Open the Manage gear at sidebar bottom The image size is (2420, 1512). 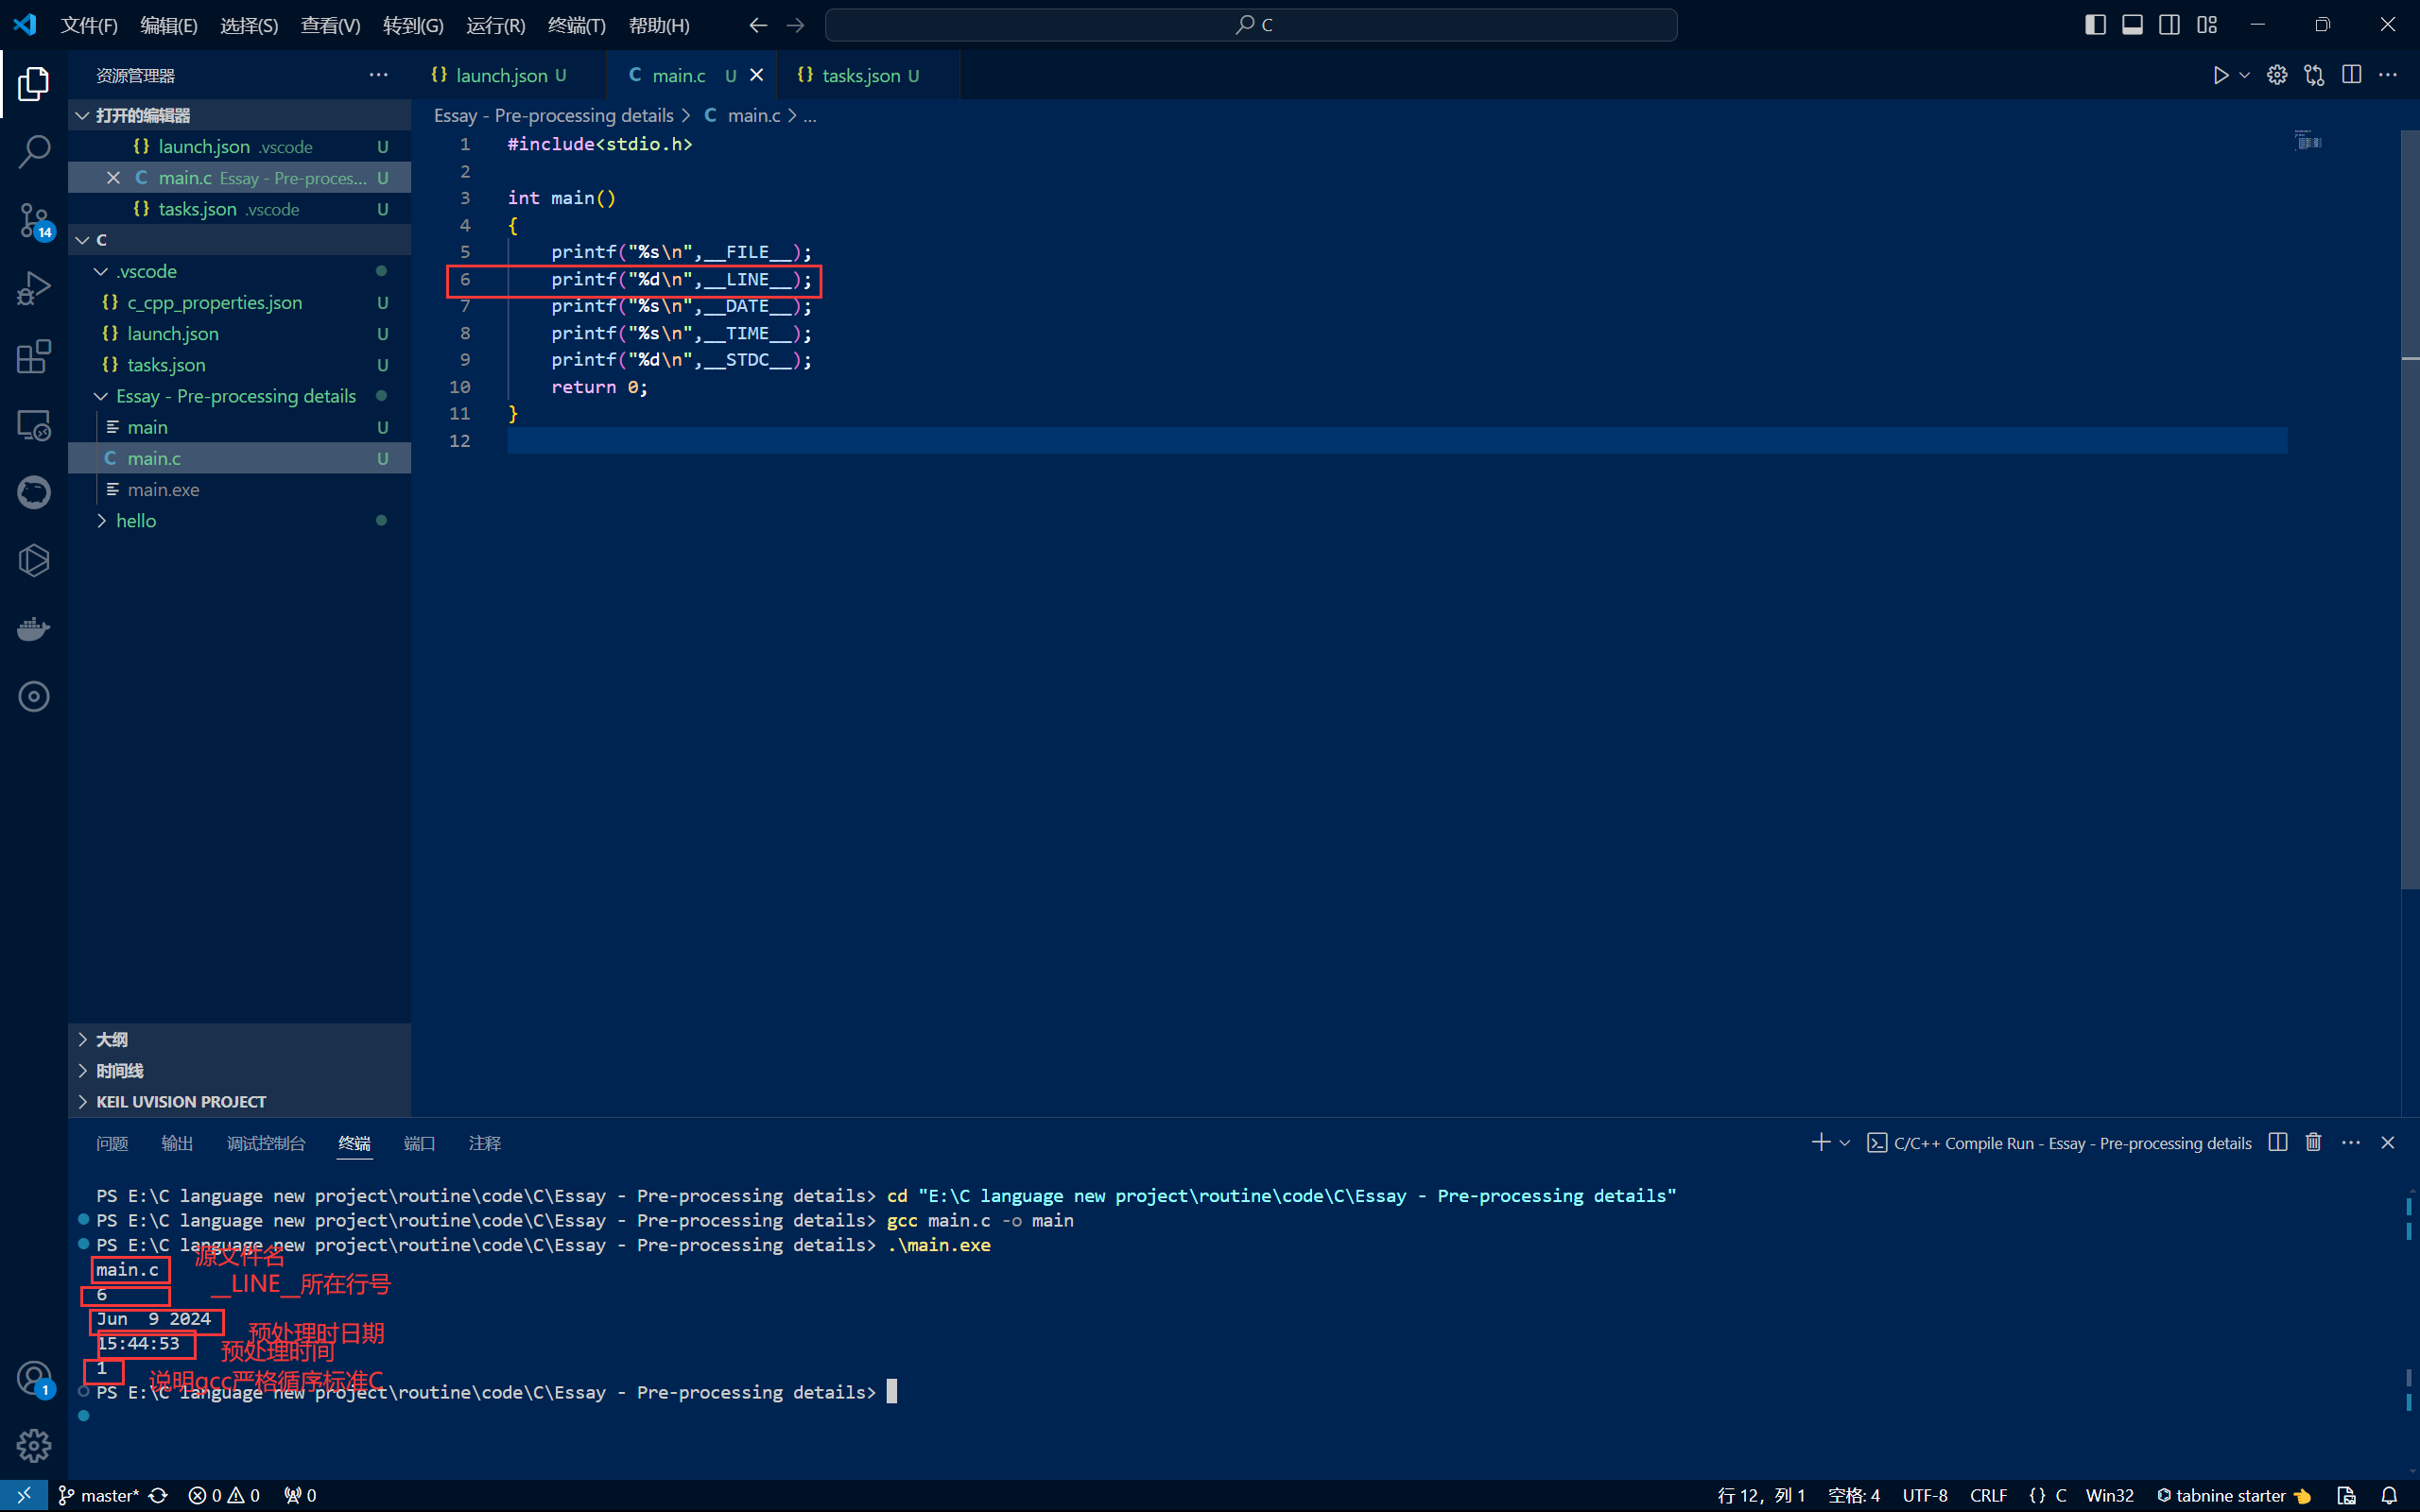[33, 1445]
